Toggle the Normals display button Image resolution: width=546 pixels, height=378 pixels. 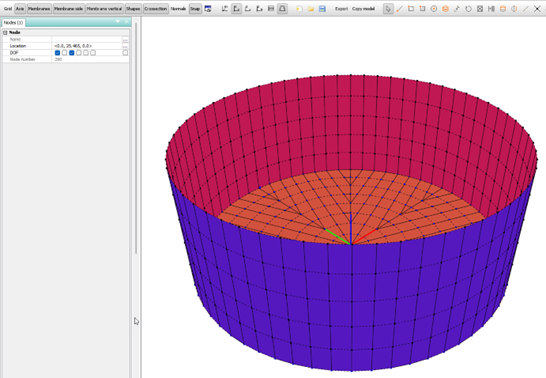(178, 9)
